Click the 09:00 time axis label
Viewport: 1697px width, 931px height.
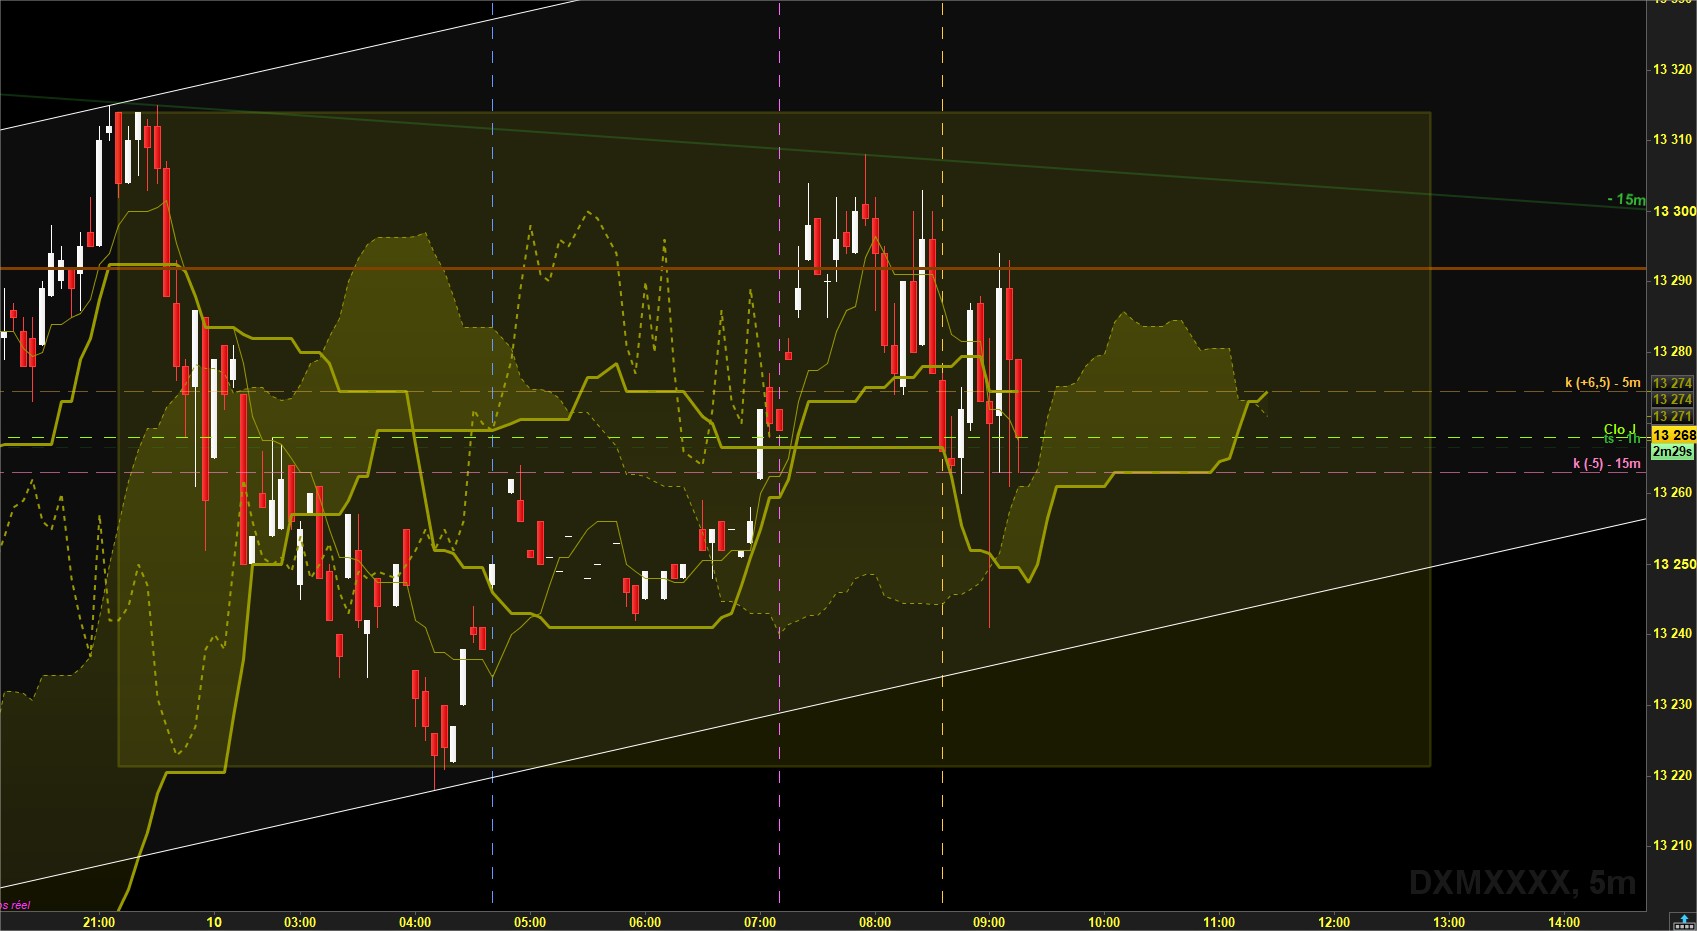click(989, 922)
